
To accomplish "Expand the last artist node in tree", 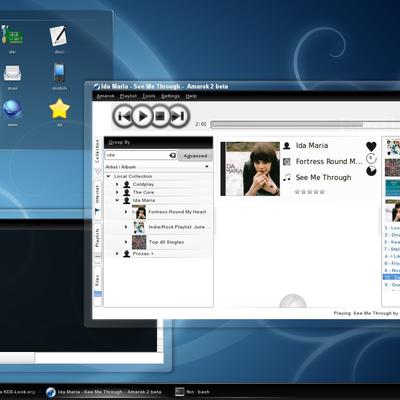I will click(117, 254).
